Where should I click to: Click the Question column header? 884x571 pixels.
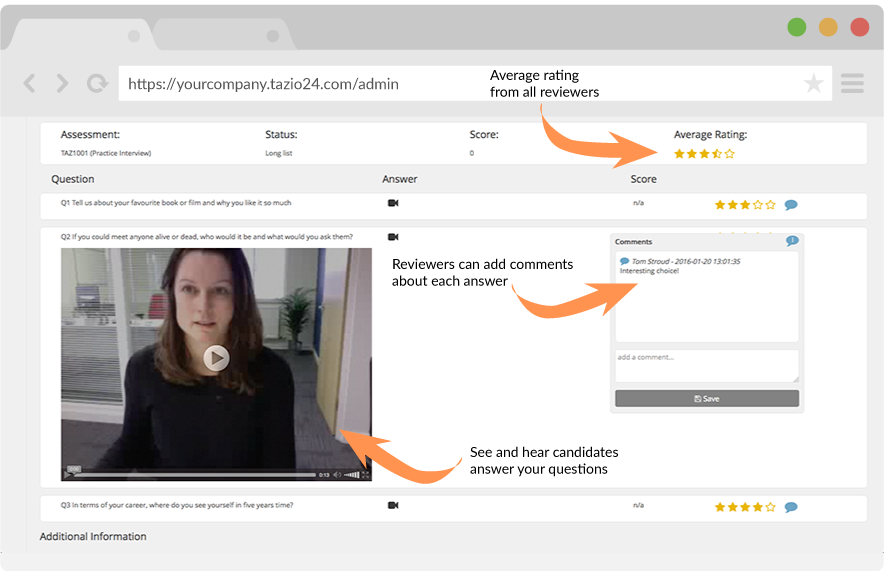73,179
